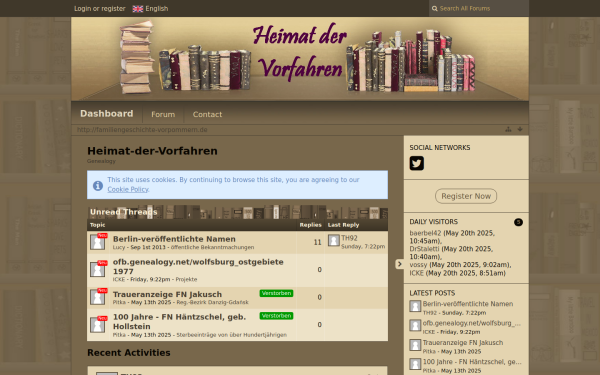600x375 pixels.
Task: Open DrStaletti in Daily Visitors
Action: [x=424, y=249]
